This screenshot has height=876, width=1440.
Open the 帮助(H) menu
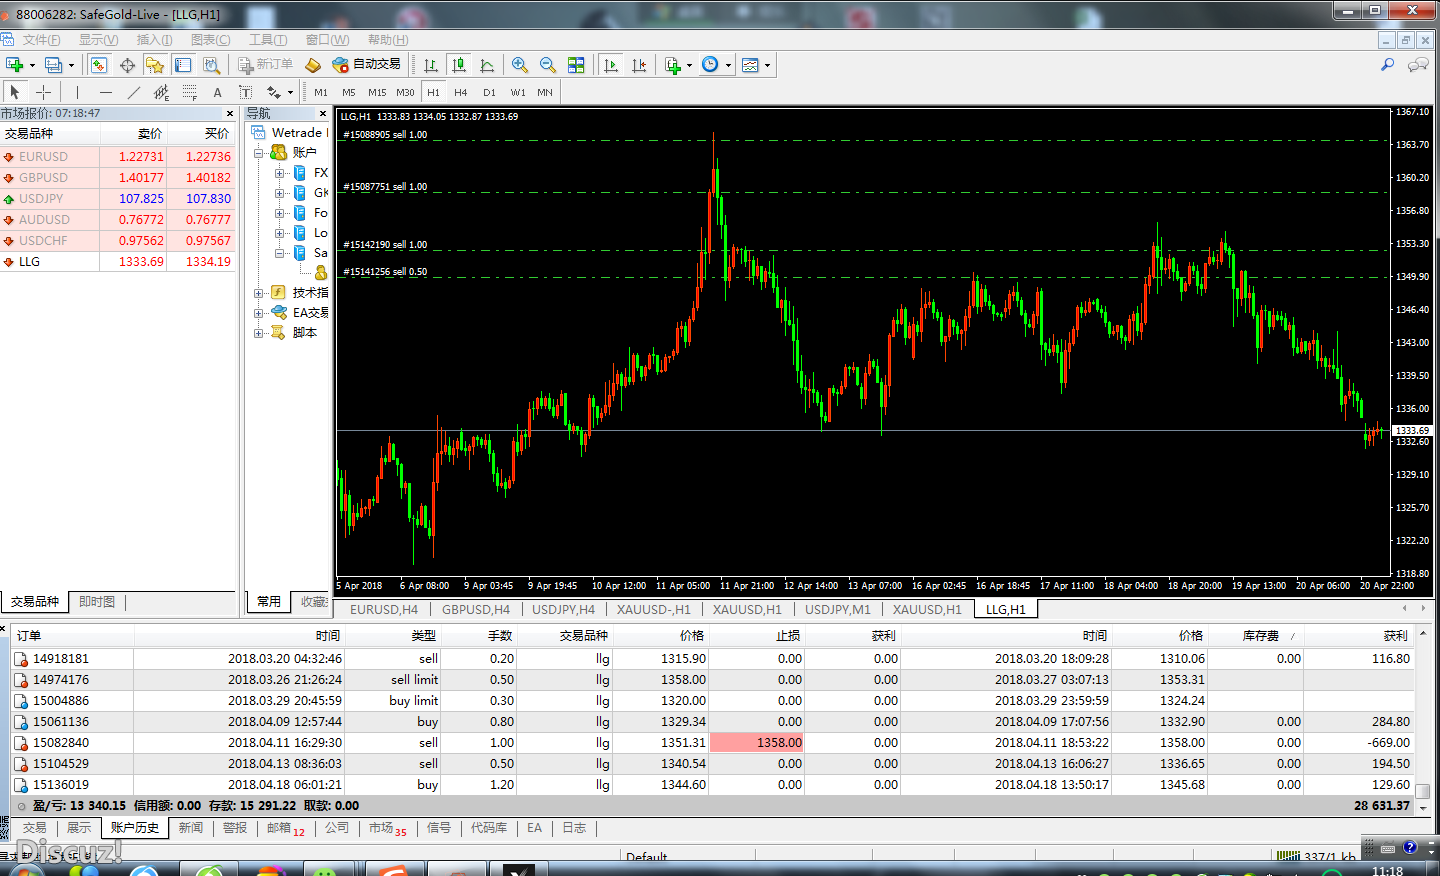pyautogui.click(x=388, y=40)
